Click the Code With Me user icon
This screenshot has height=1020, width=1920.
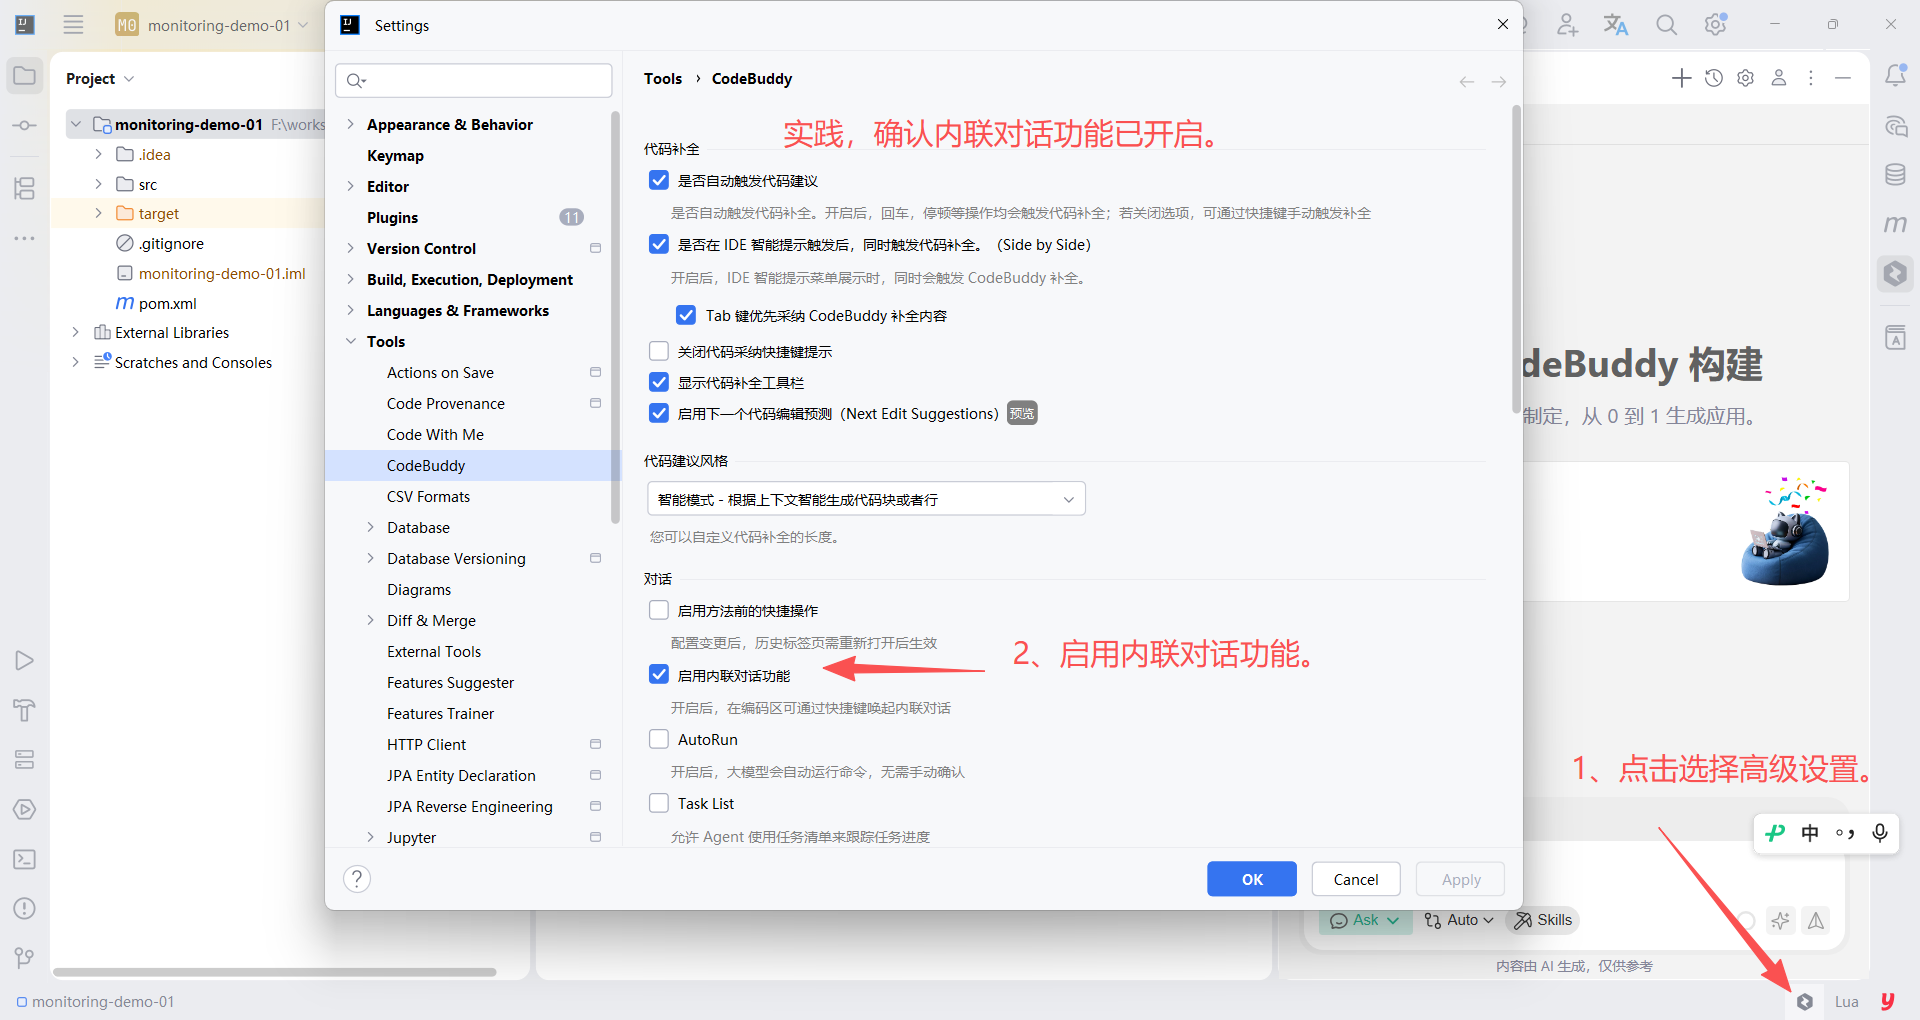pos(1567,25)
